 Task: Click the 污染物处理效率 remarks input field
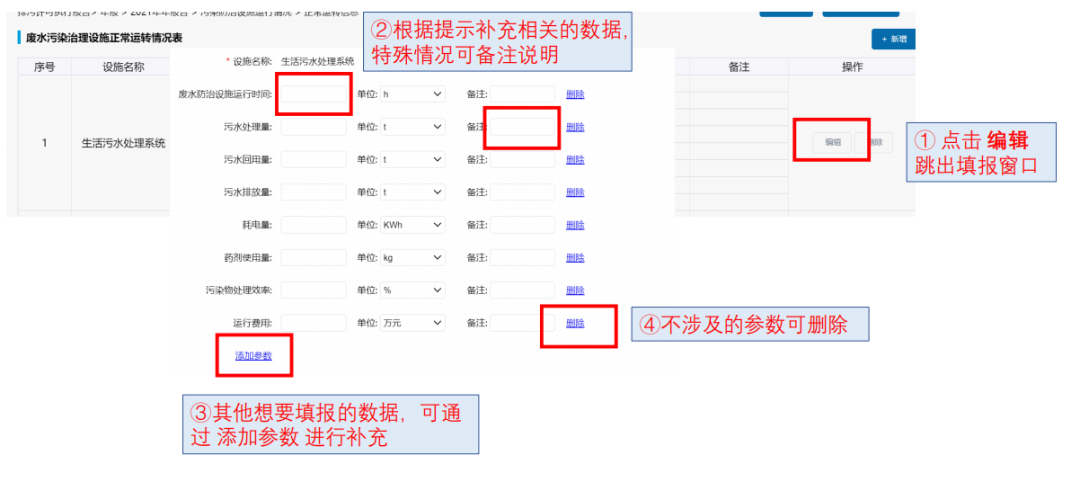(521, 290)
